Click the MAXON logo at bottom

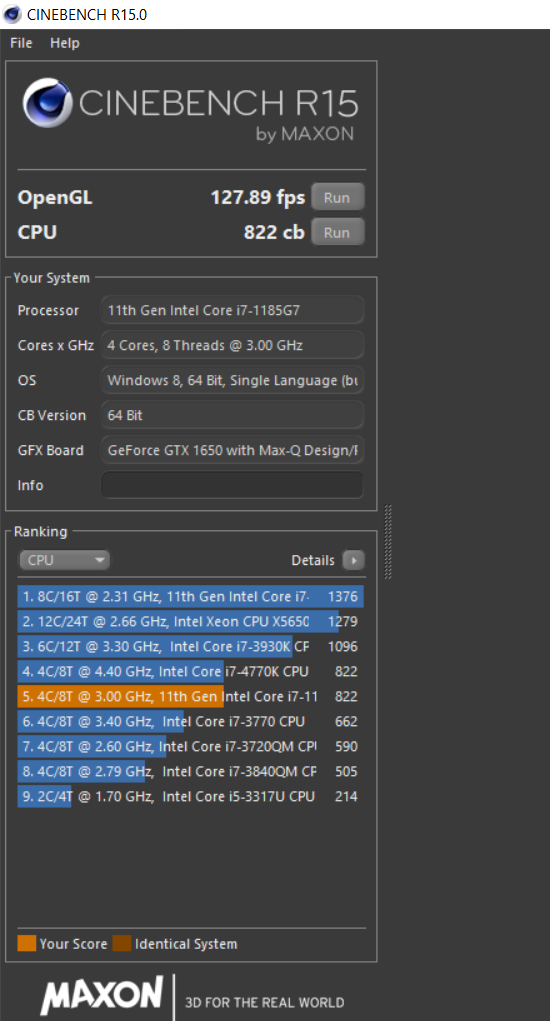(x=102, y=995)
